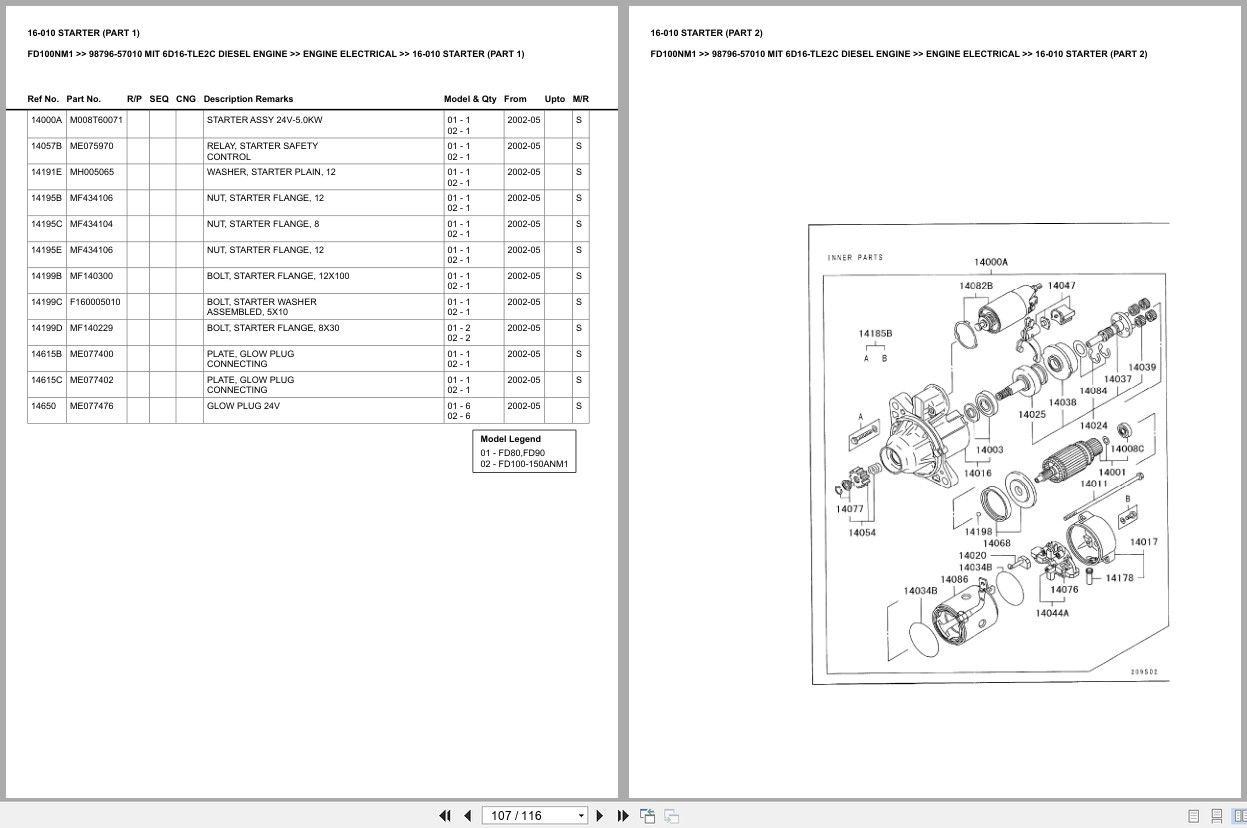Click the 16-010 STARTER (PART 2) title

707,33
